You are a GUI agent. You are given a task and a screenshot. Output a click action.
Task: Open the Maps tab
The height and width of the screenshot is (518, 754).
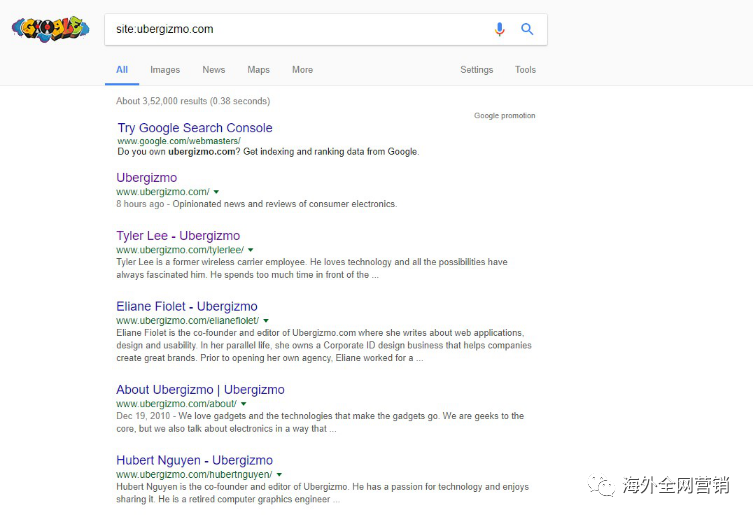tap(258, 70)
